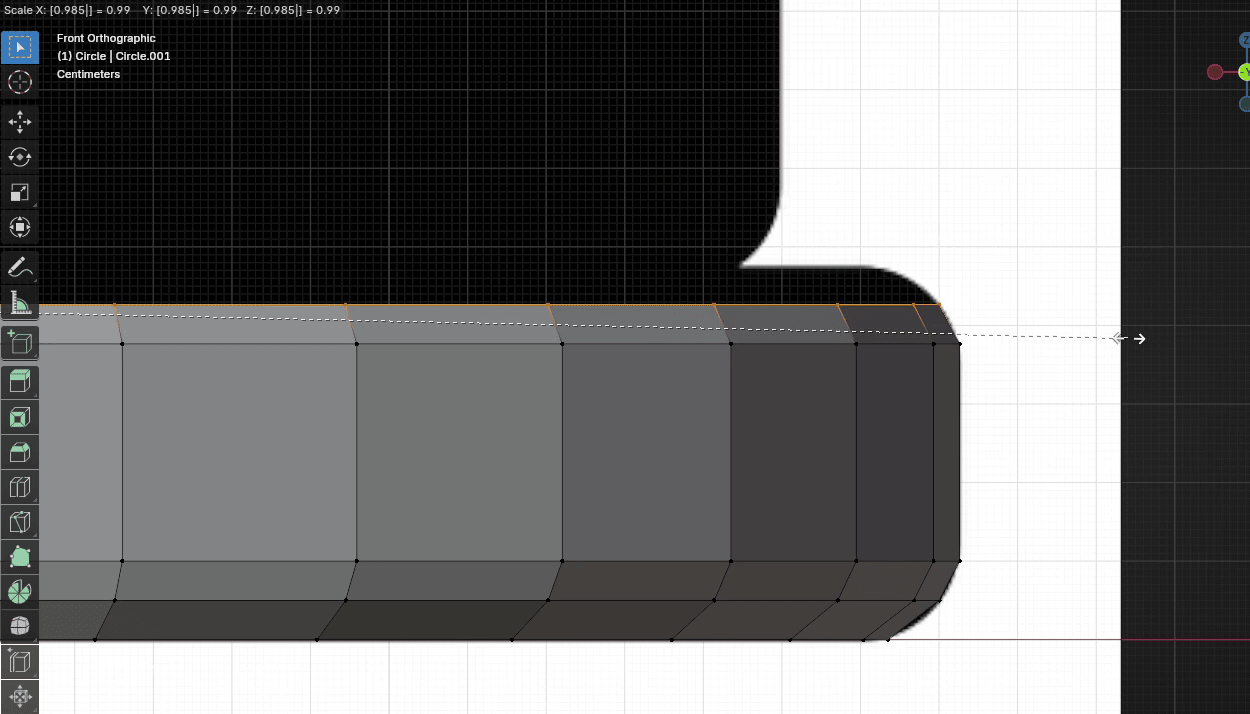The image size is (1250, 714).
Task: Activate the Spin tool
Action: [20, 592]
